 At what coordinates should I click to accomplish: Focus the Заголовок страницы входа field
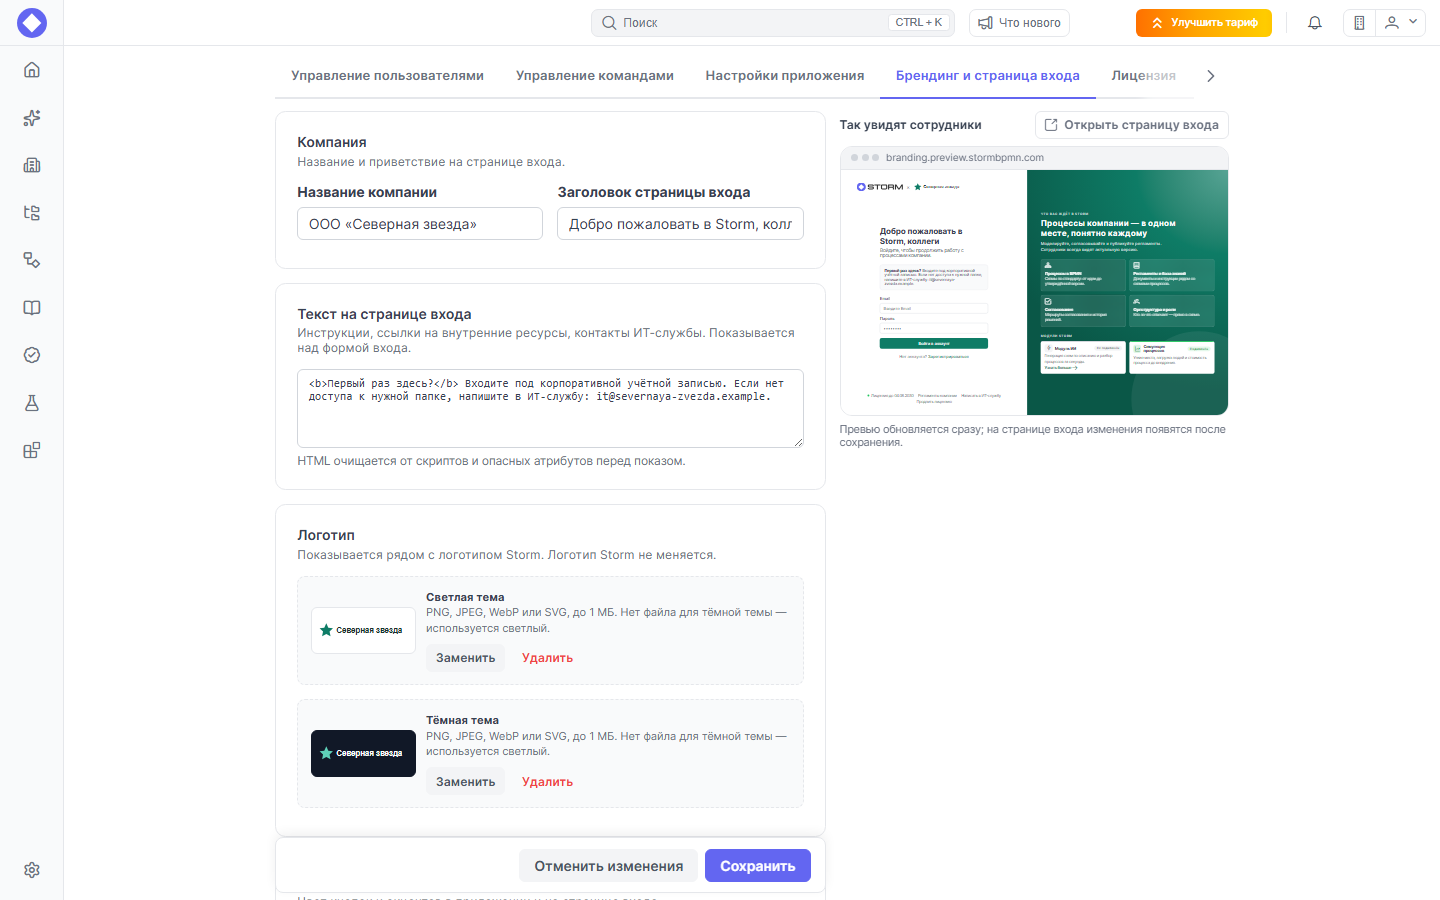(680, 224)
